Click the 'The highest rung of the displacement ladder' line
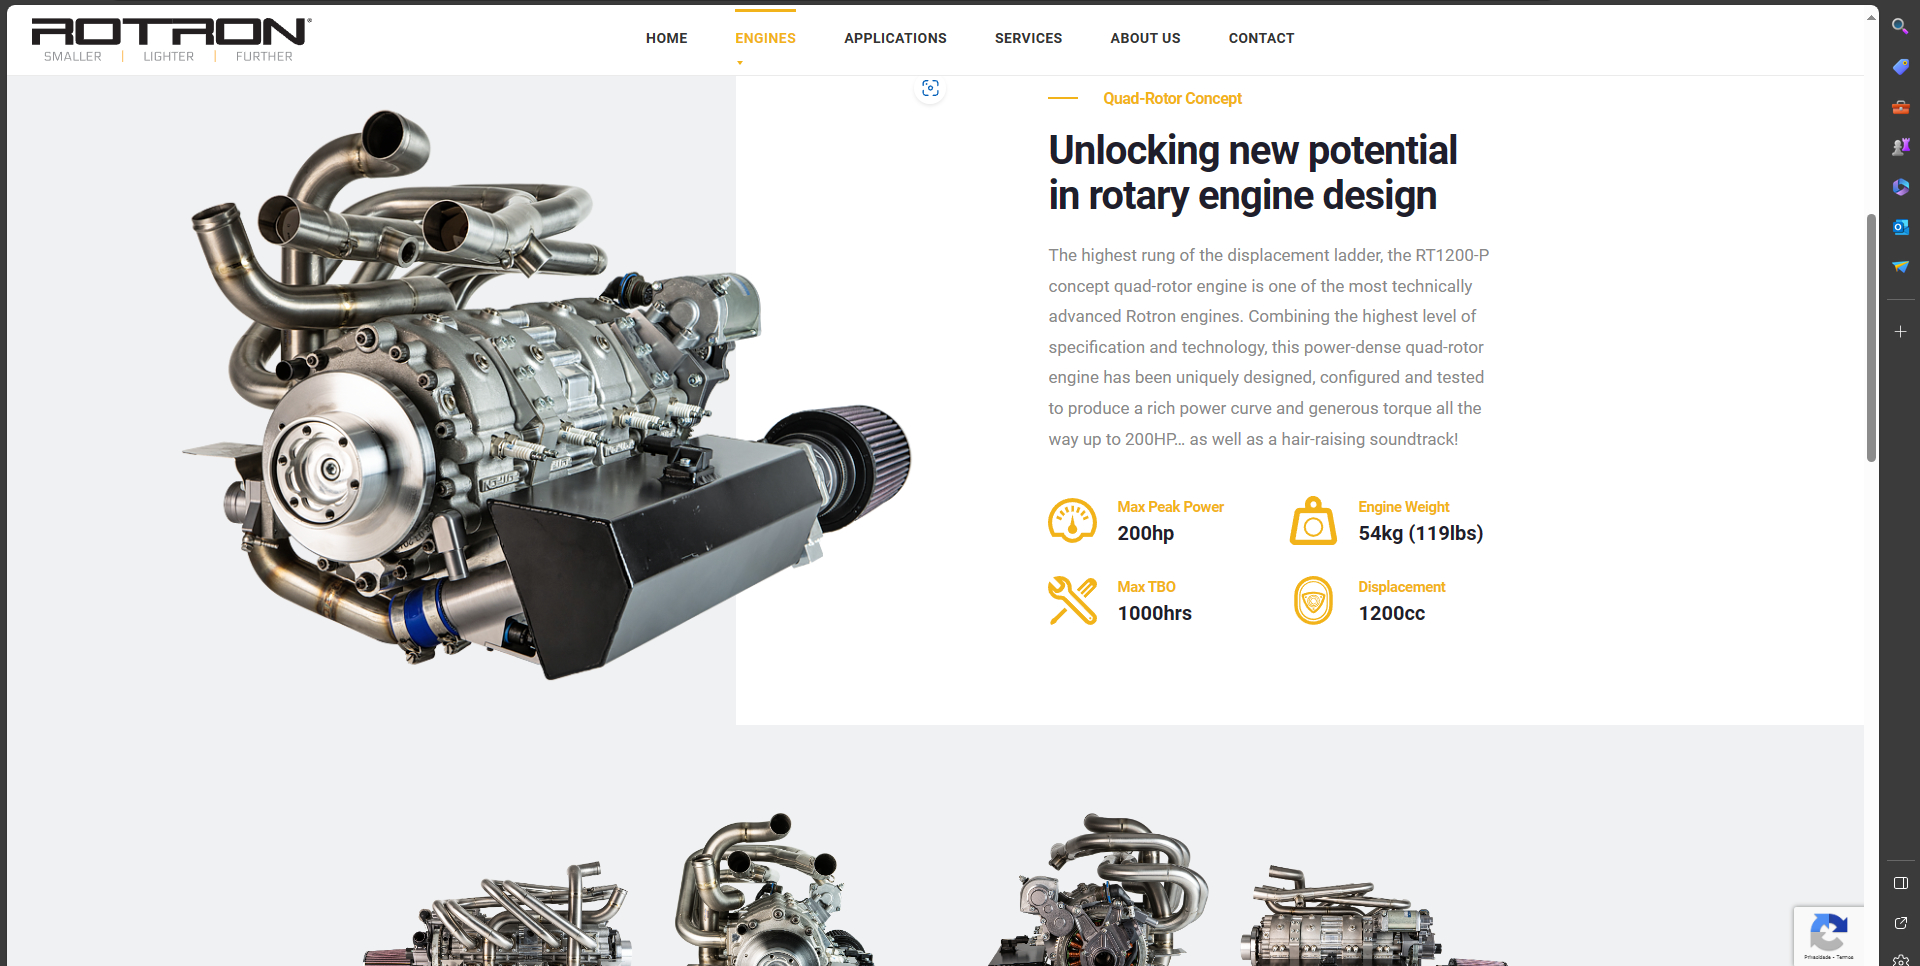This screenshot has height=966, width=1920. coord(1269,255)
